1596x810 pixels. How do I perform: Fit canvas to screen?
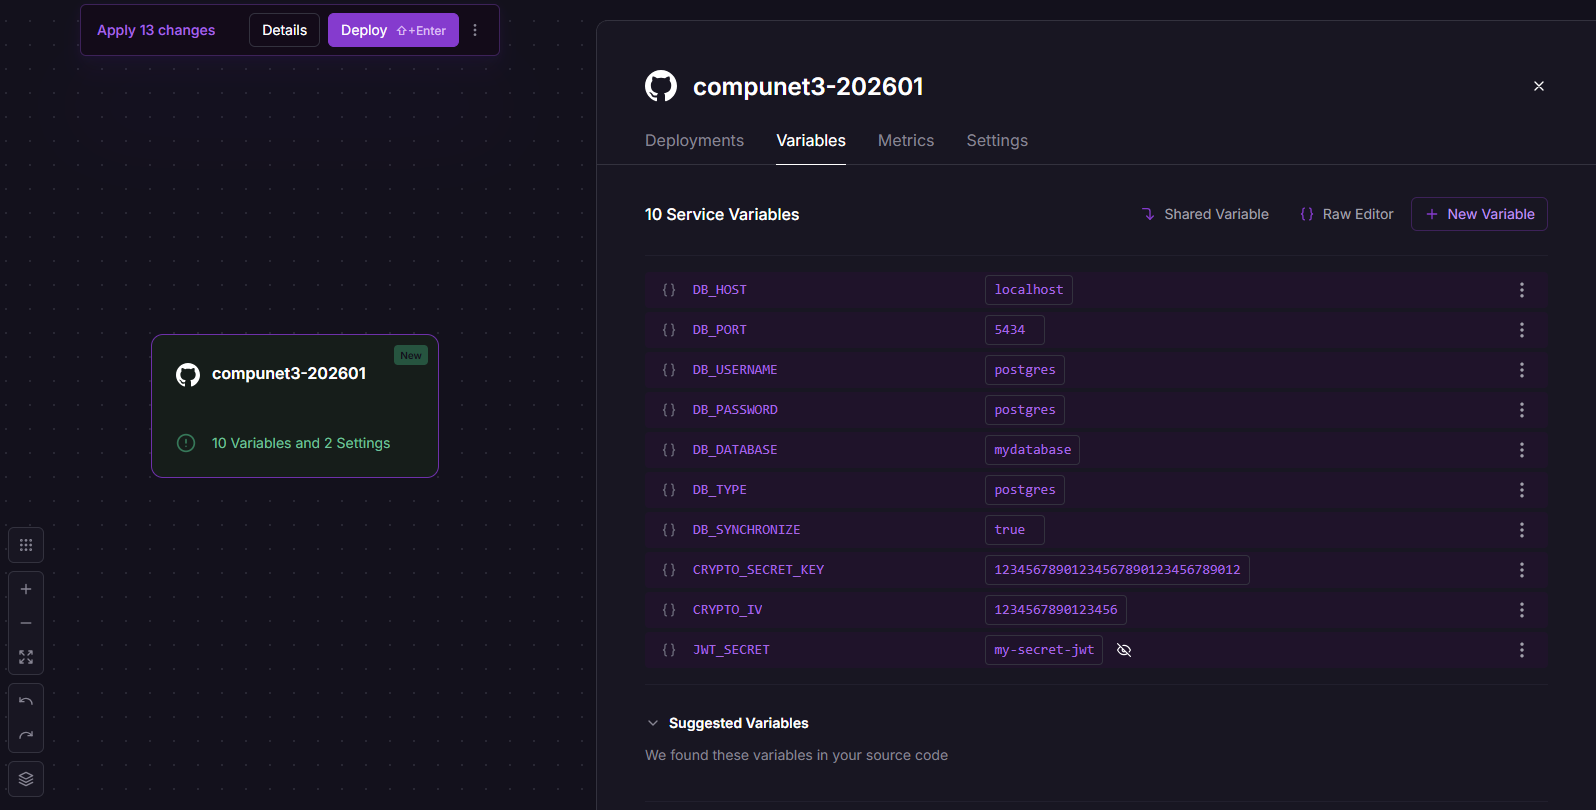(26, 657)
